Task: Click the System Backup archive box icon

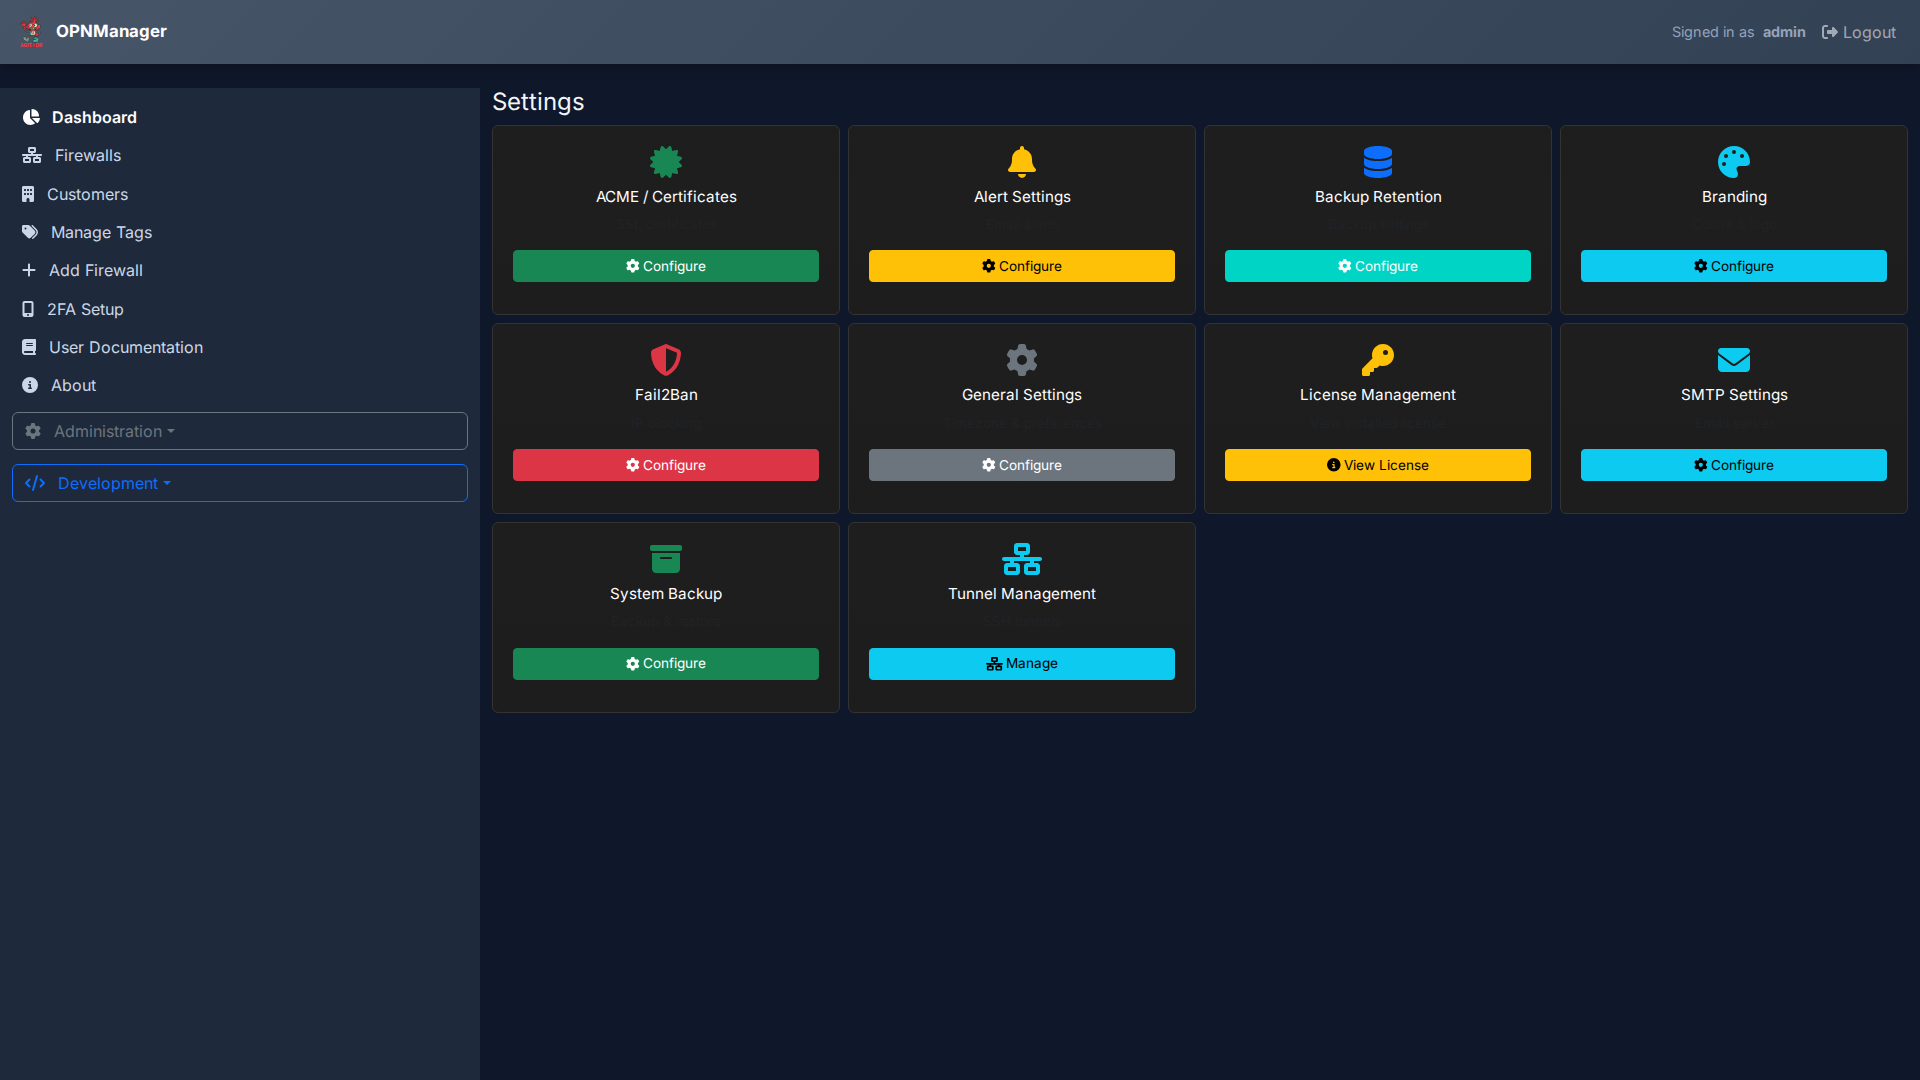Action: 666,558
